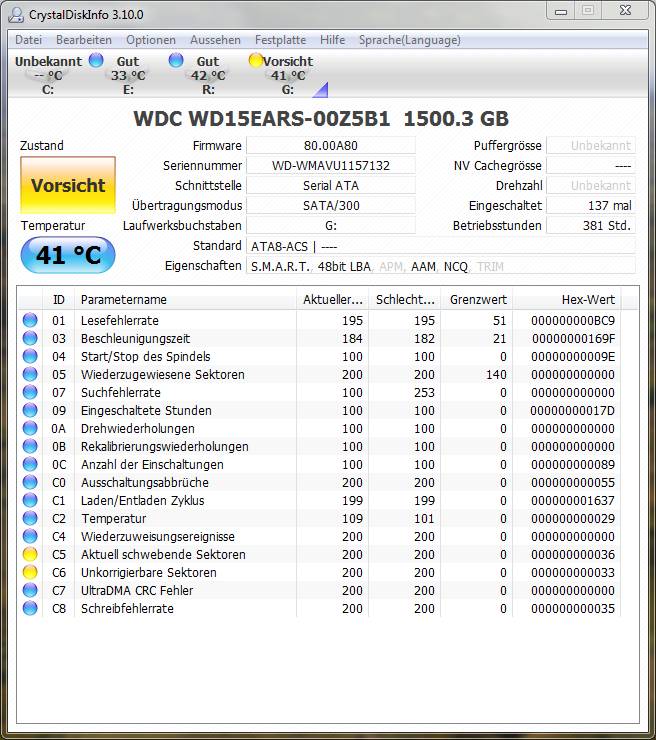The height and width of the screenshot is (740, 656).
Task: Click the drive title WDC WD15EARS-00Z5B1
Action: [x=262, y=118]
